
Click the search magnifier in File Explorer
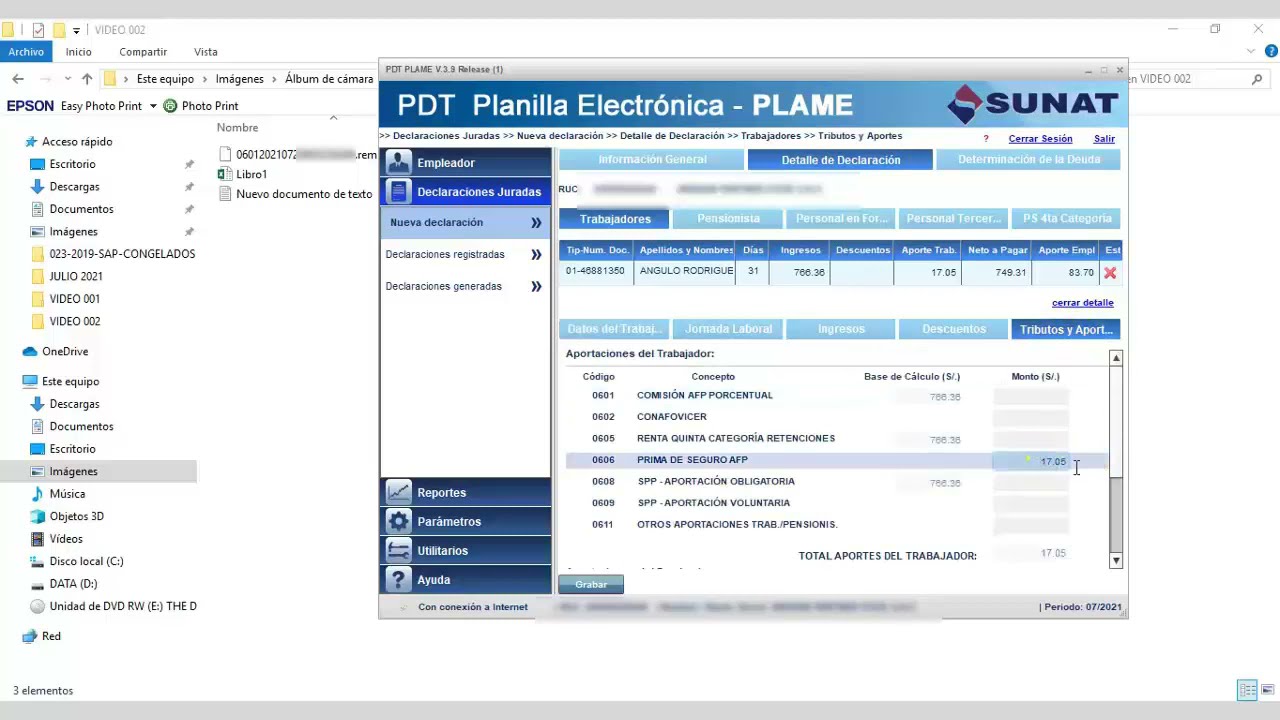point(1257,79)
